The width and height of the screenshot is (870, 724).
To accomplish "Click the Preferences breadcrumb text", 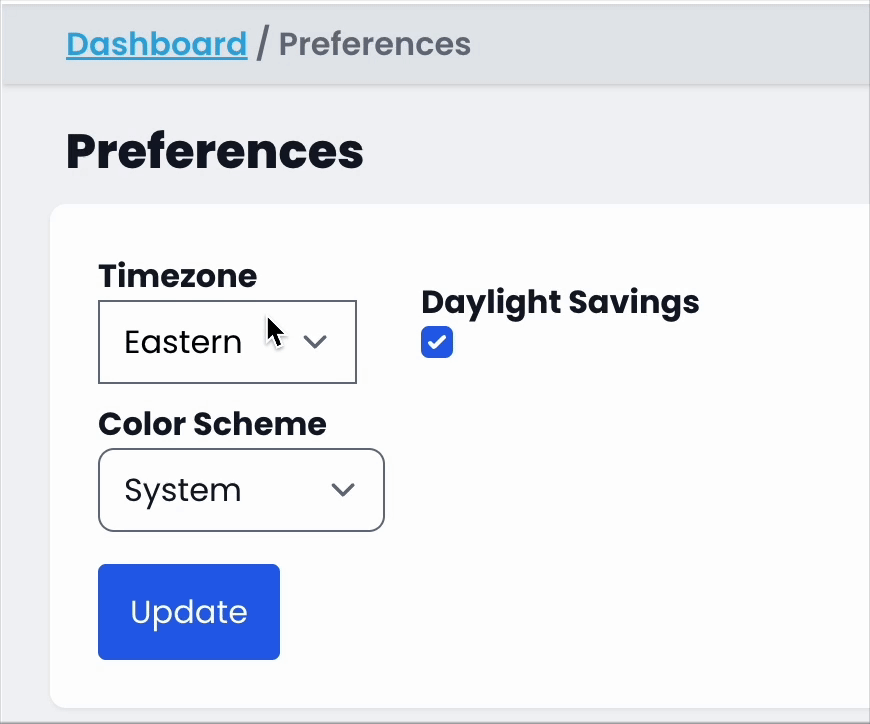I will click(x=374, y=44).
